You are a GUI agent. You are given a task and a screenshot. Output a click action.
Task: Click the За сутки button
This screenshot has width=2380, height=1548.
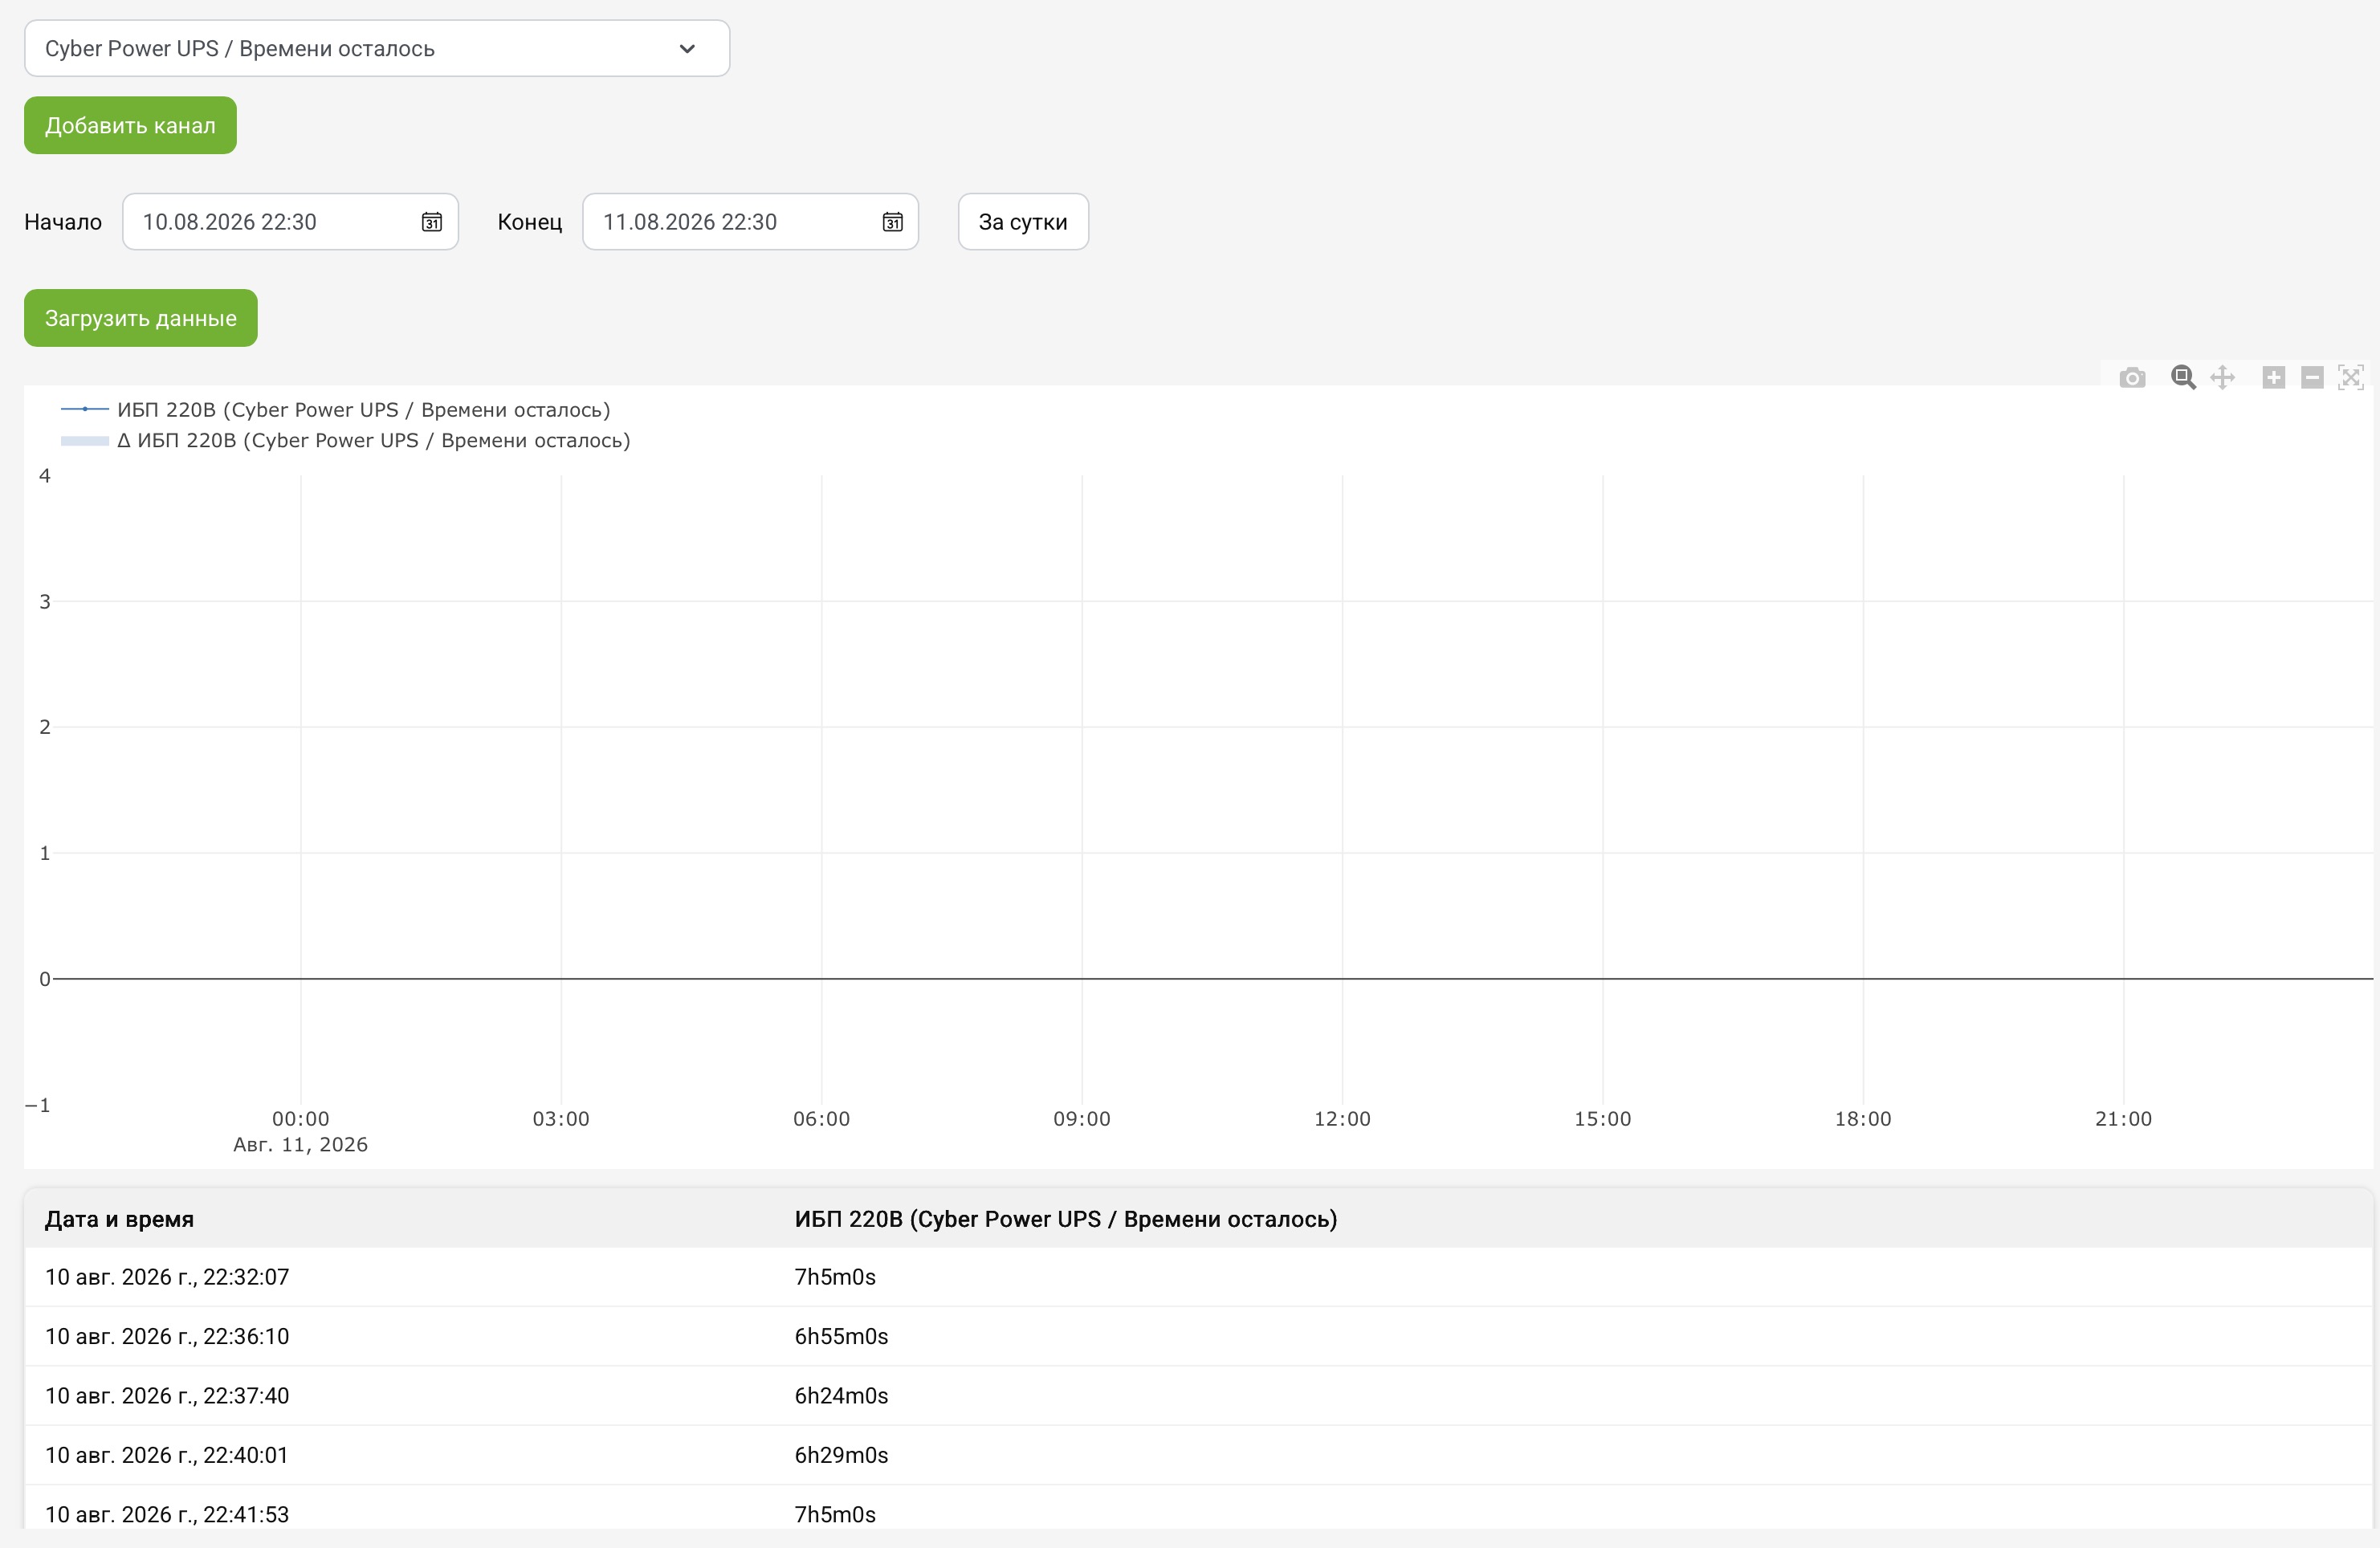tap(1023, 222)
